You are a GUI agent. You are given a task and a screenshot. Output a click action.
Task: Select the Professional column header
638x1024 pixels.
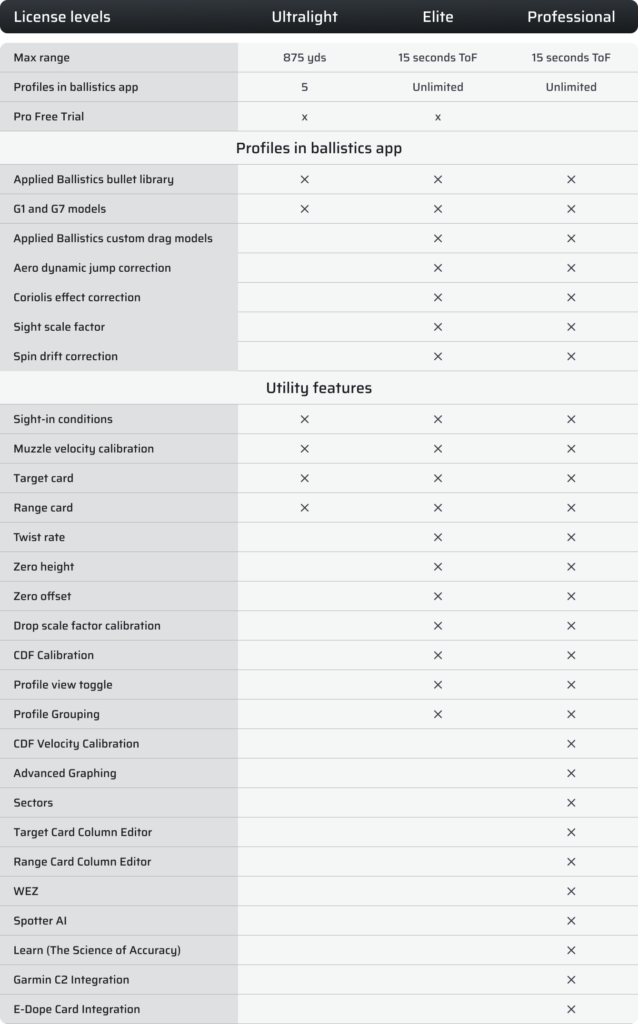pos(571,17)
